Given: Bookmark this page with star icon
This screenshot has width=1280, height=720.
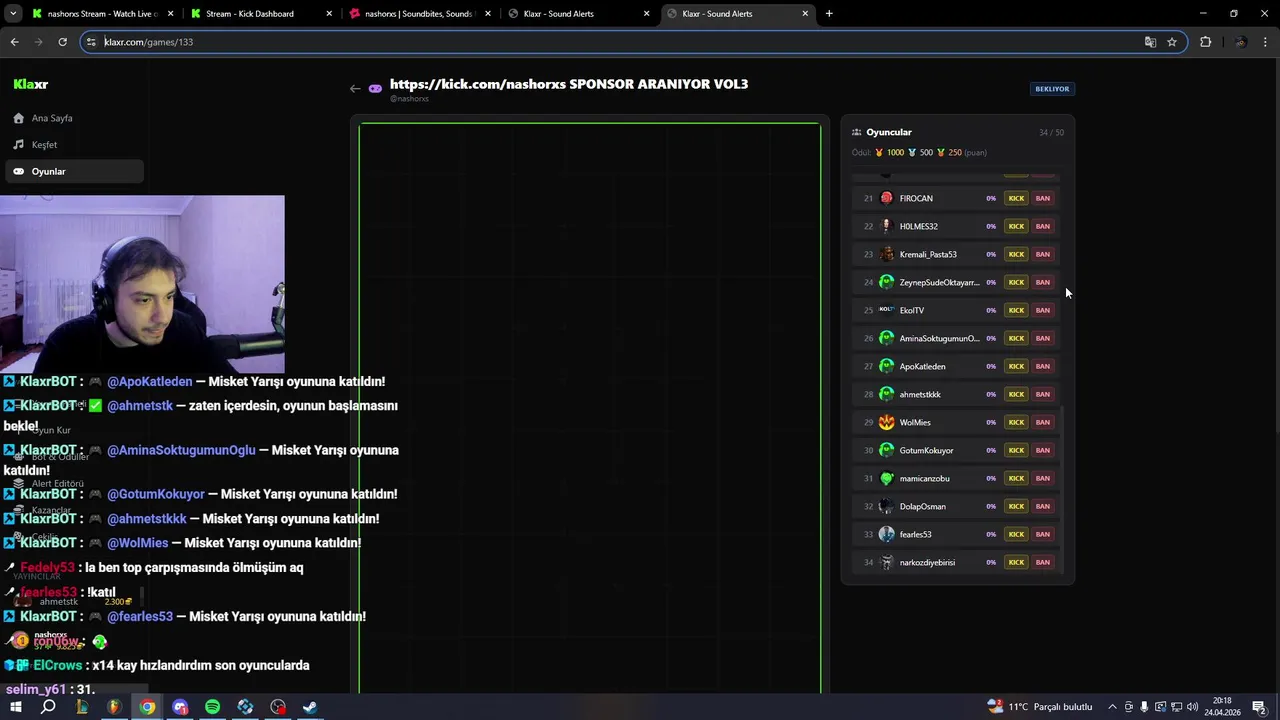Looking at the screenshot, I should click(1172, 42).
